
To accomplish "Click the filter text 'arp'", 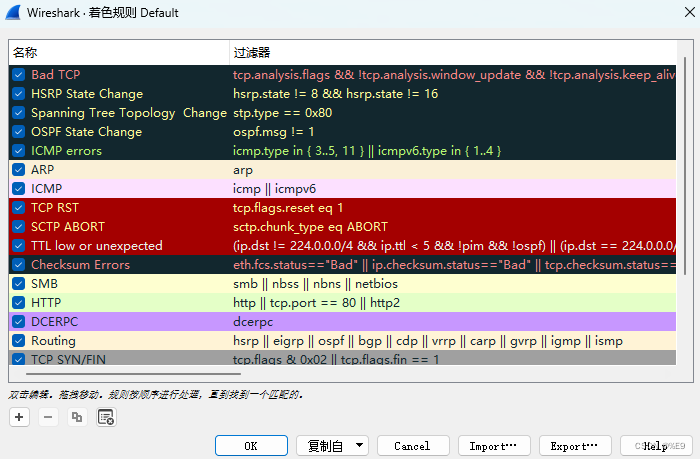I will tap(243, 170).
